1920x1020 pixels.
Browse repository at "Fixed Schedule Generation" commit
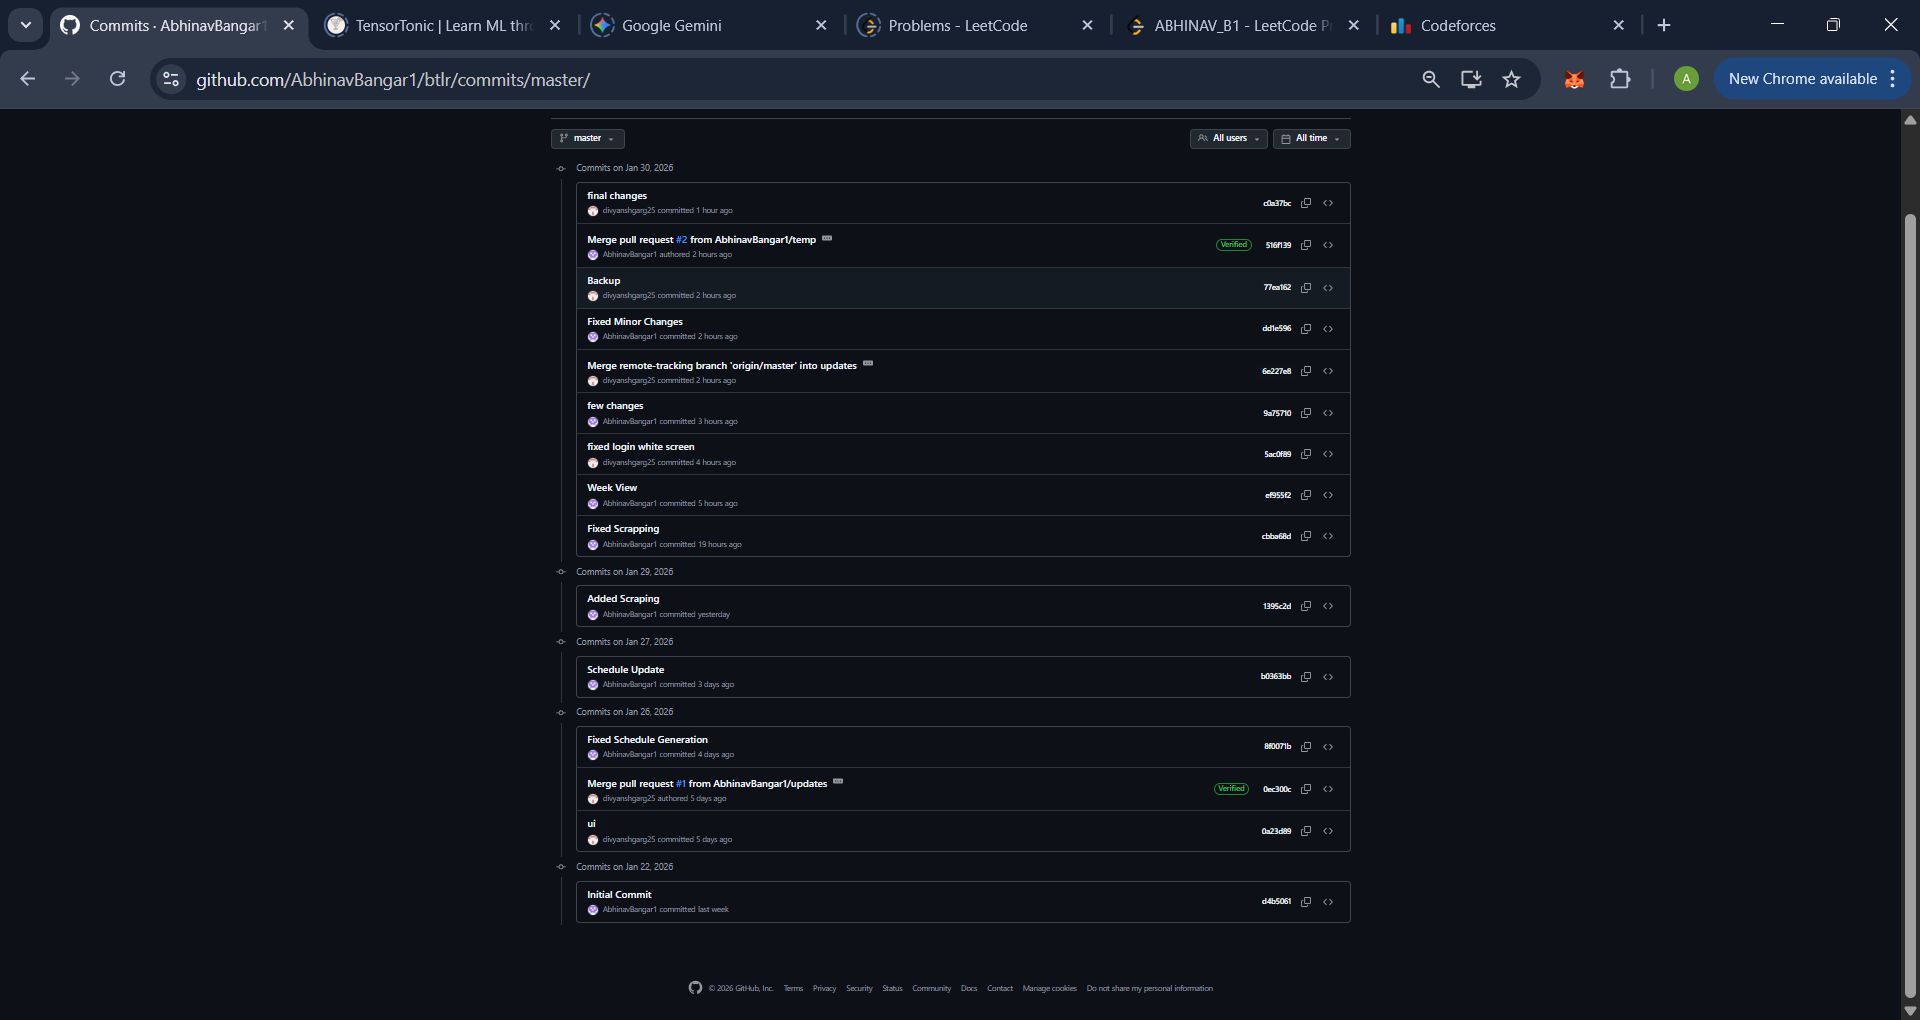click(x=1328, y=747)
